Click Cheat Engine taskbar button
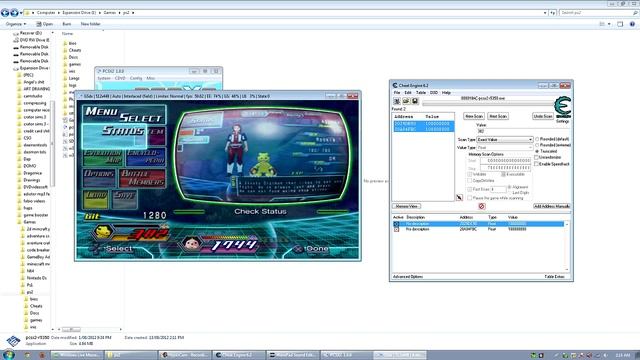Screen dimensions: 640x360 (239, 355)
